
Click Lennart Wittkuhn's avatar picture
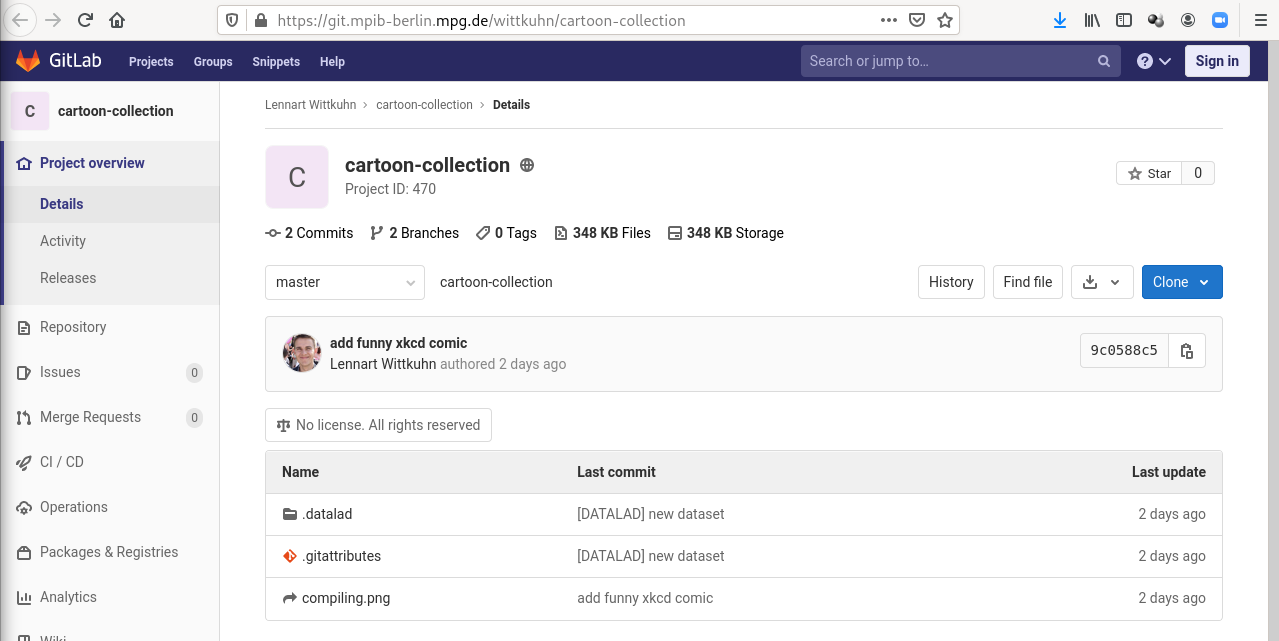302,353
